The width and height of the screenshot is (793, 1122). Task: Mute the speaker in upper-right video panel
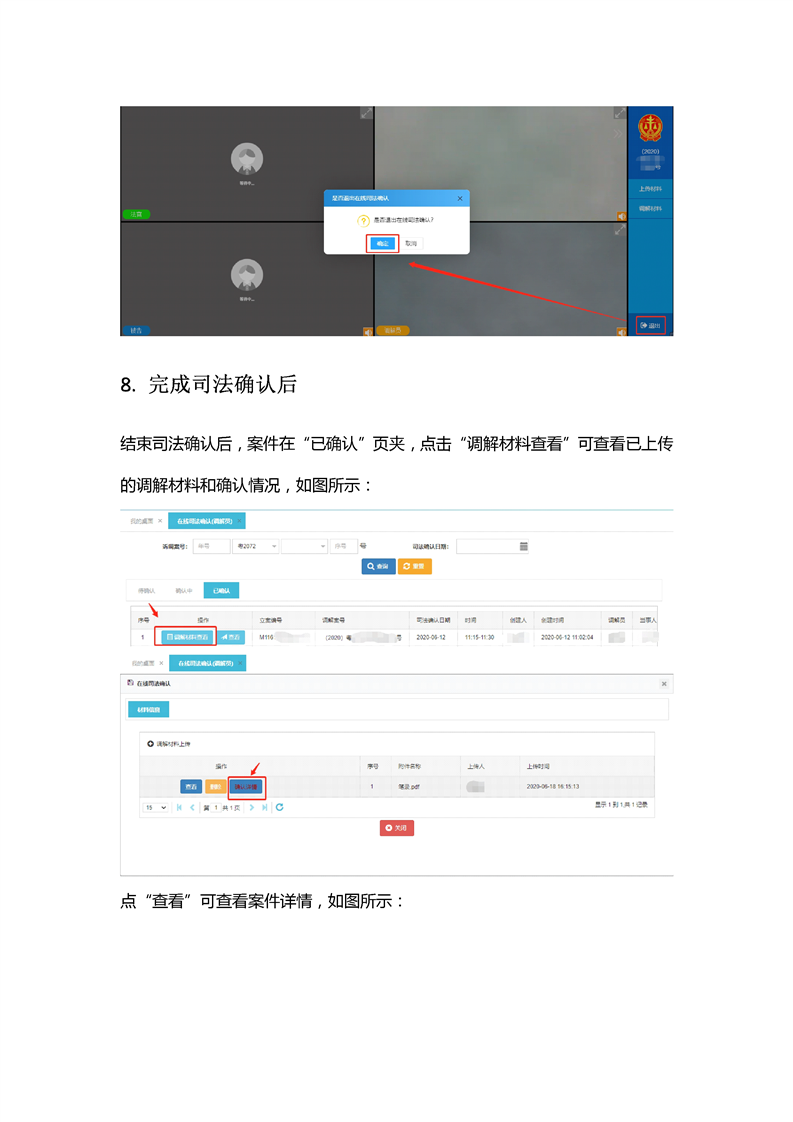pos(621,216)
